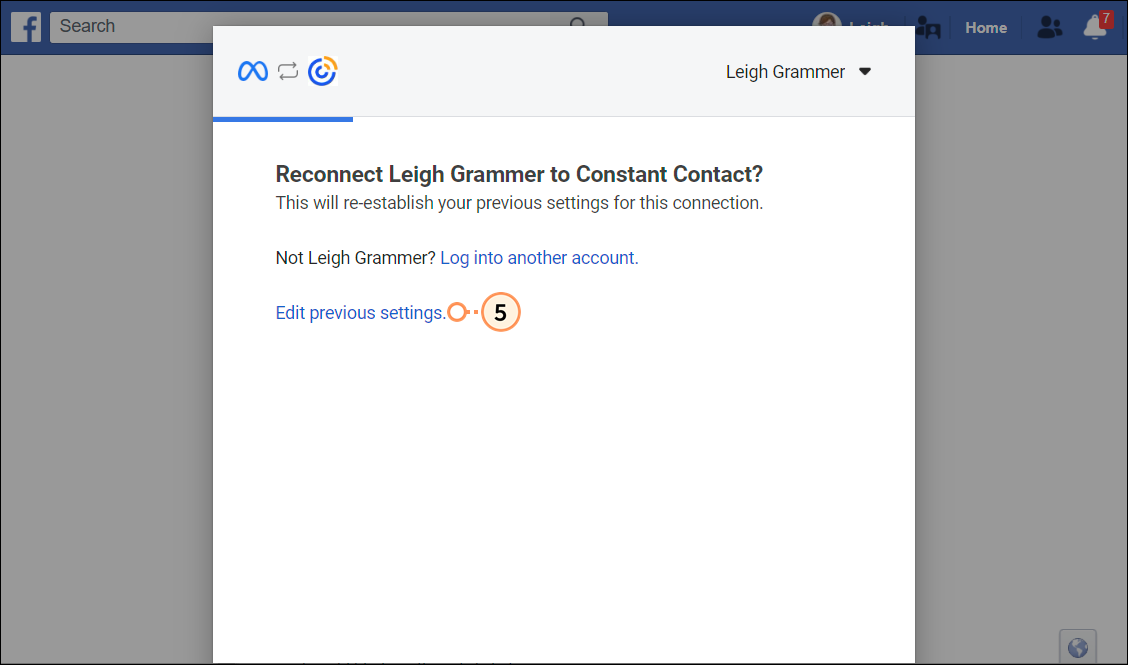Open the notifications bell icon
The width and height of the screenshot is (1128, 665).
click(1096, 27)
